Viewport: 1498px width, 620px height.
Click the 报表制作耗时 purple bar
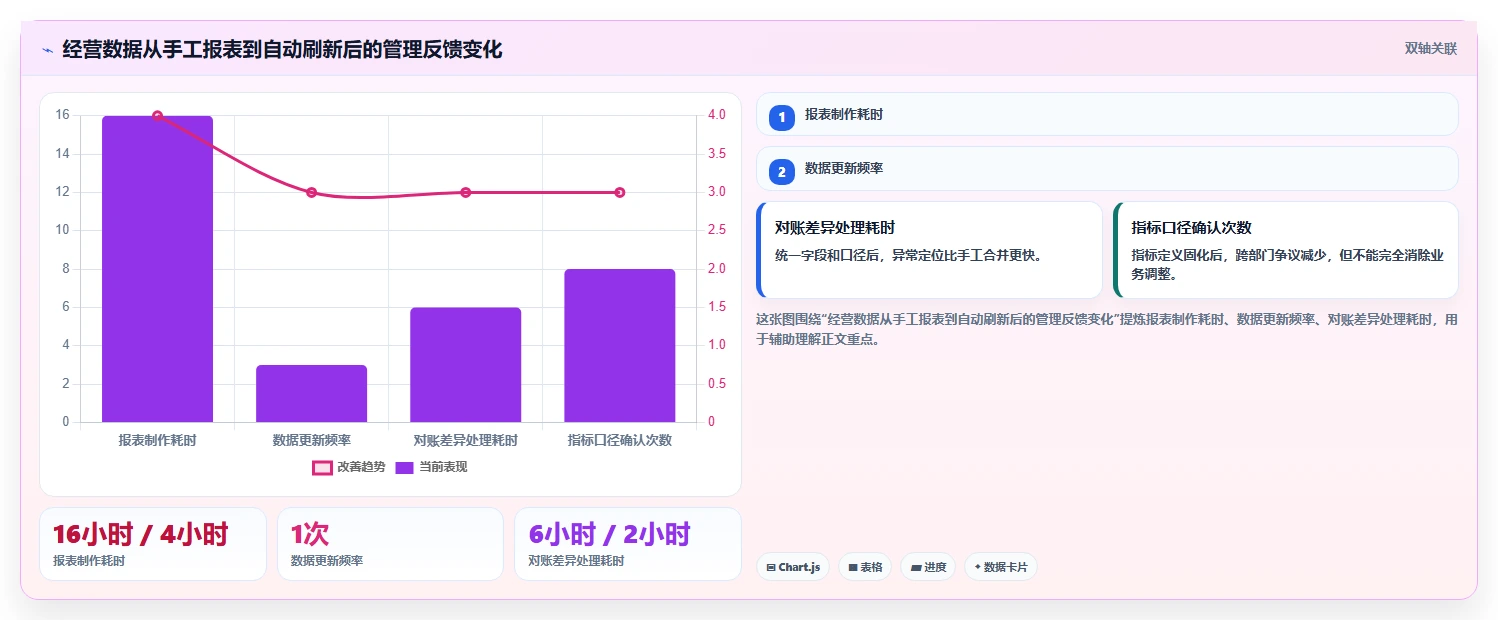coord(157,269)
